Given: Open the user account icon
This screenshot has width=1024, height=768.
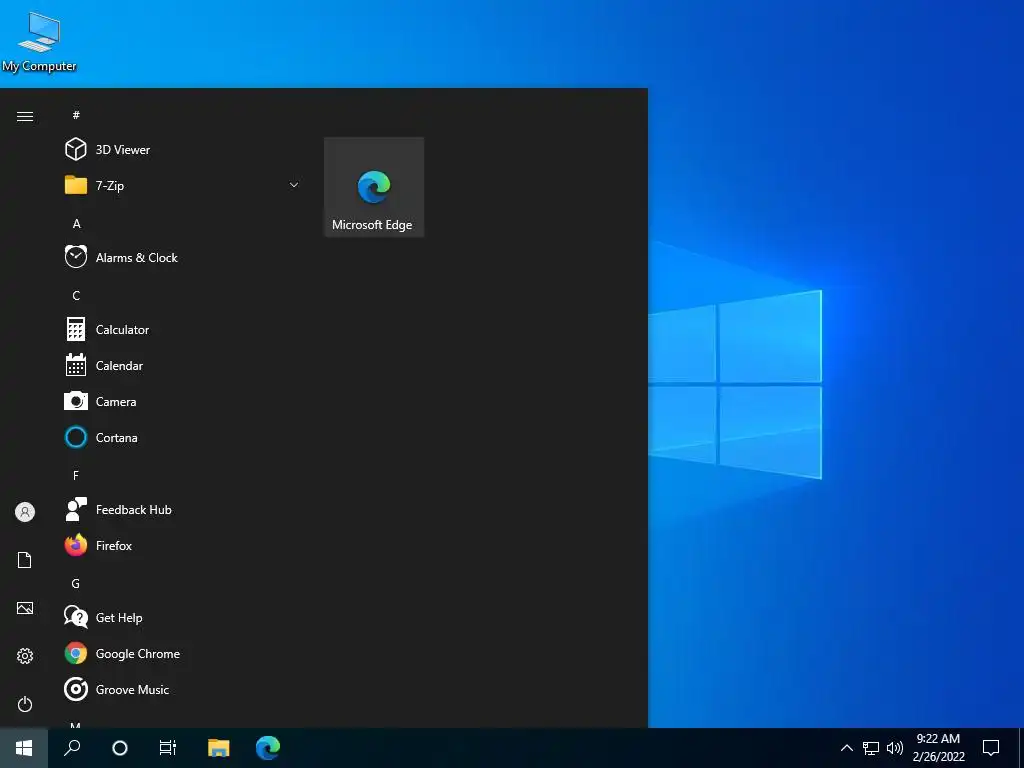Looking at the screenshot, I should tap(25, 512).
